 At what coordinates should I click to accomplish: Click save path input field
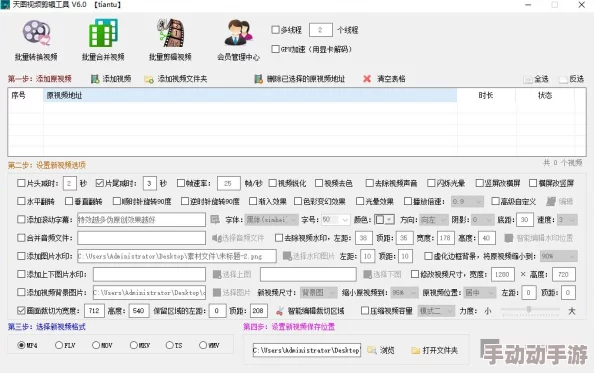307,350
